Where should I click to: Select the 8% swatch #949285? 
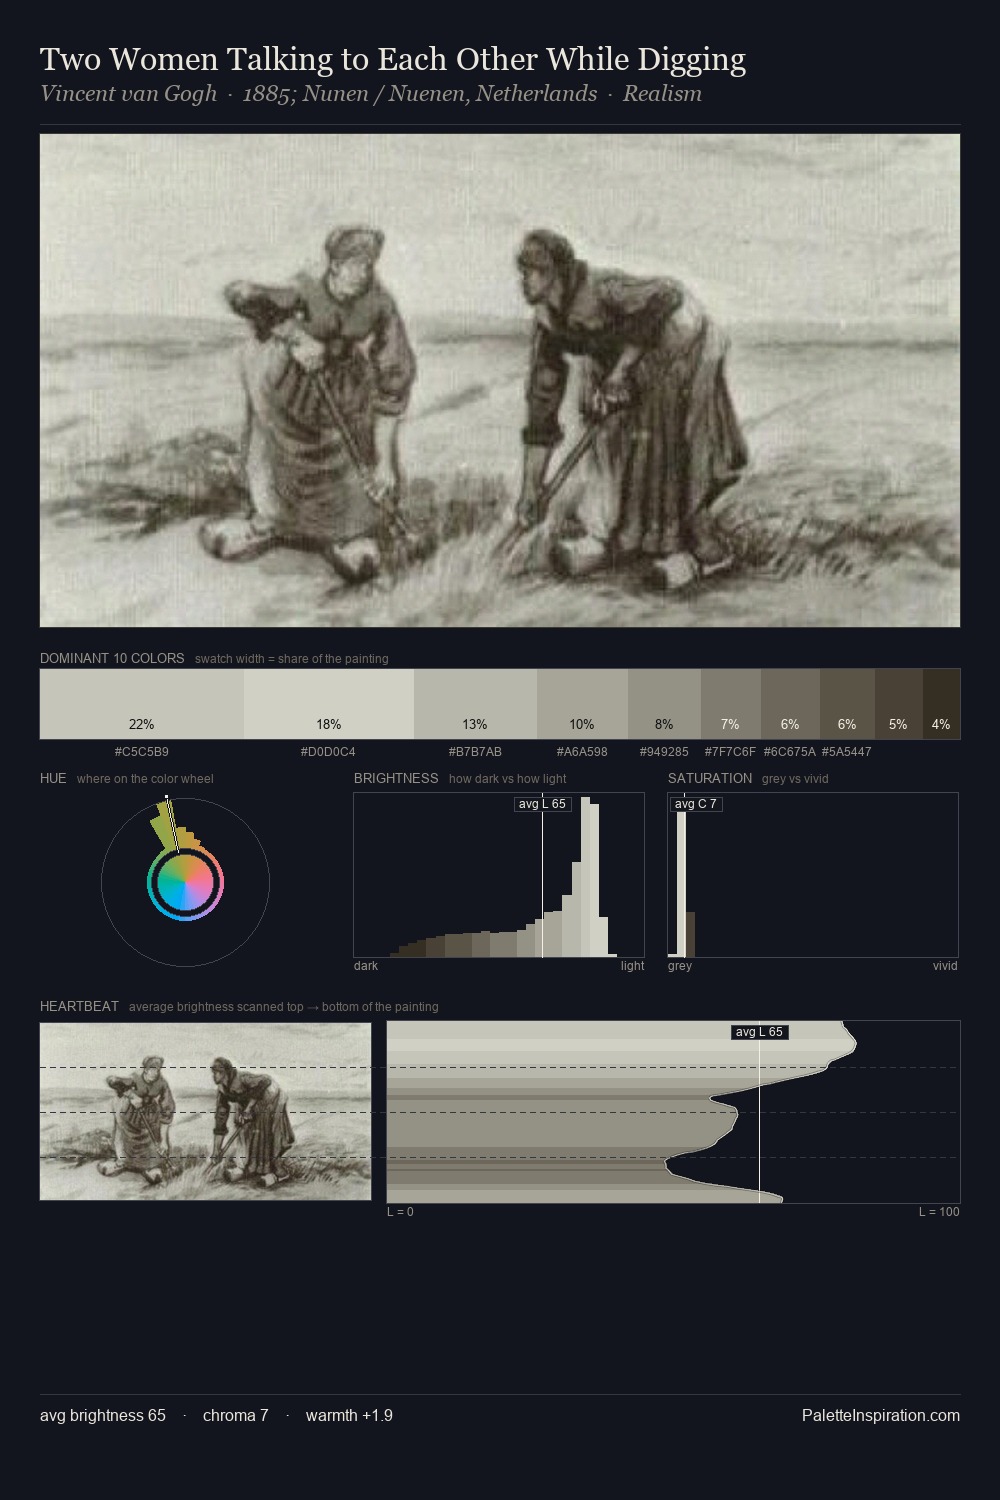664,704
